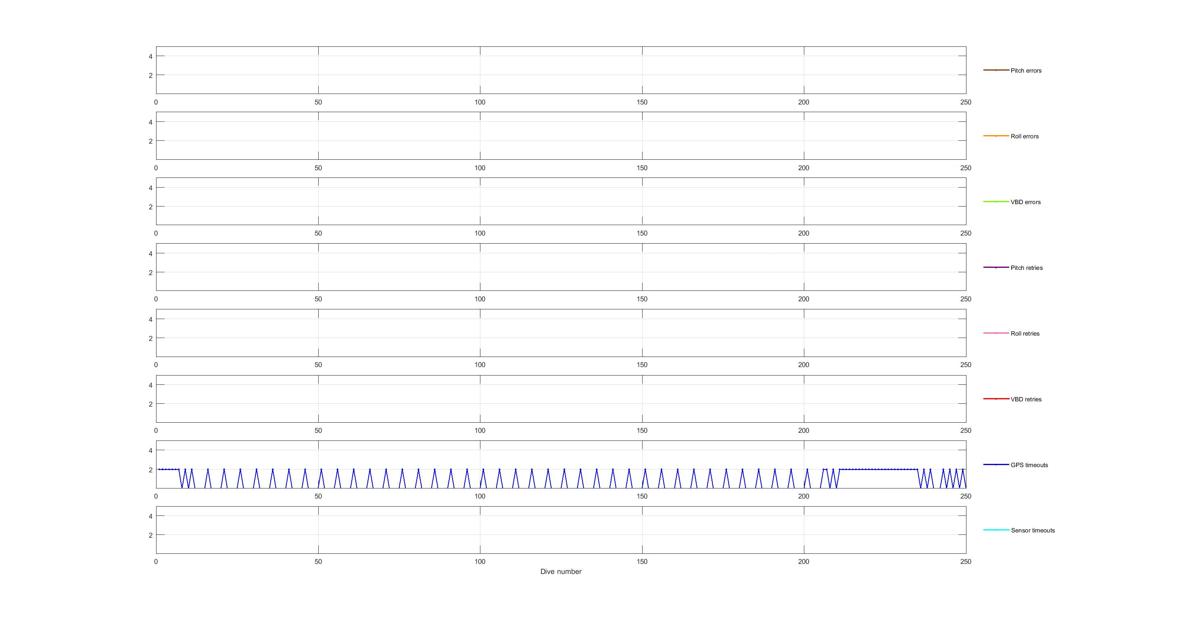Click the green VBD errors legend line
The height and width of the screenshot is (622, 1200).
point(996,201)
